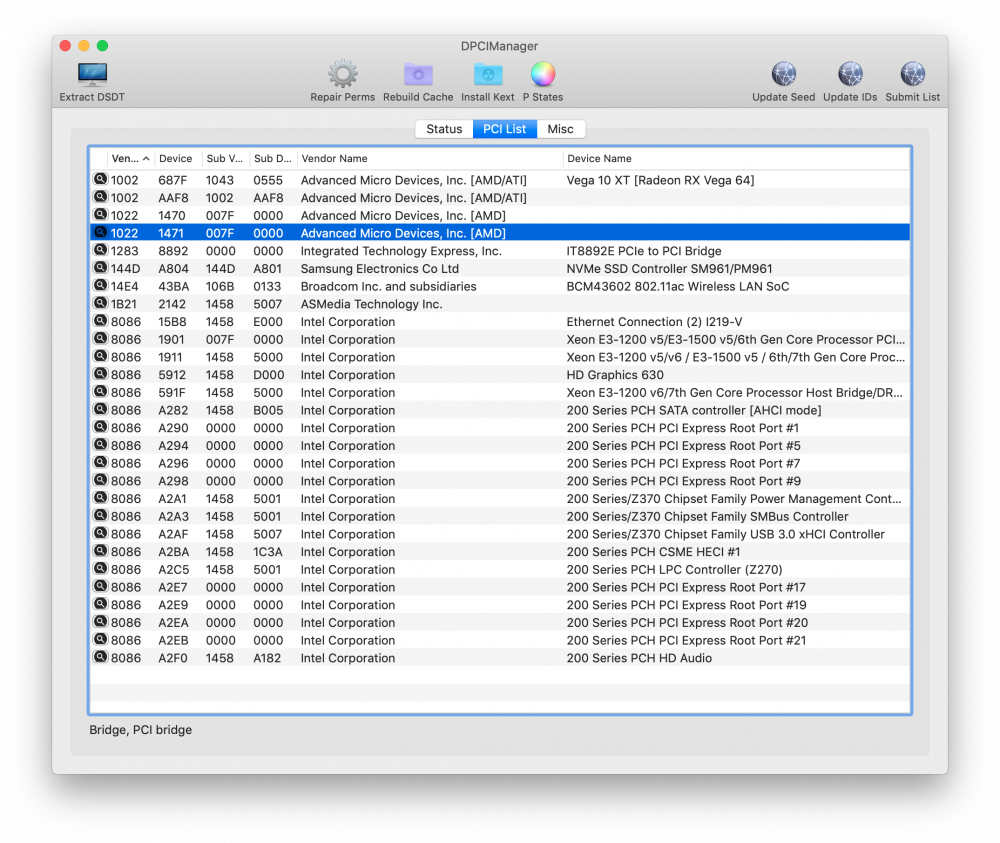Sort by the Device Name column header
This screenshot has height=843, width=1000.
737,159
